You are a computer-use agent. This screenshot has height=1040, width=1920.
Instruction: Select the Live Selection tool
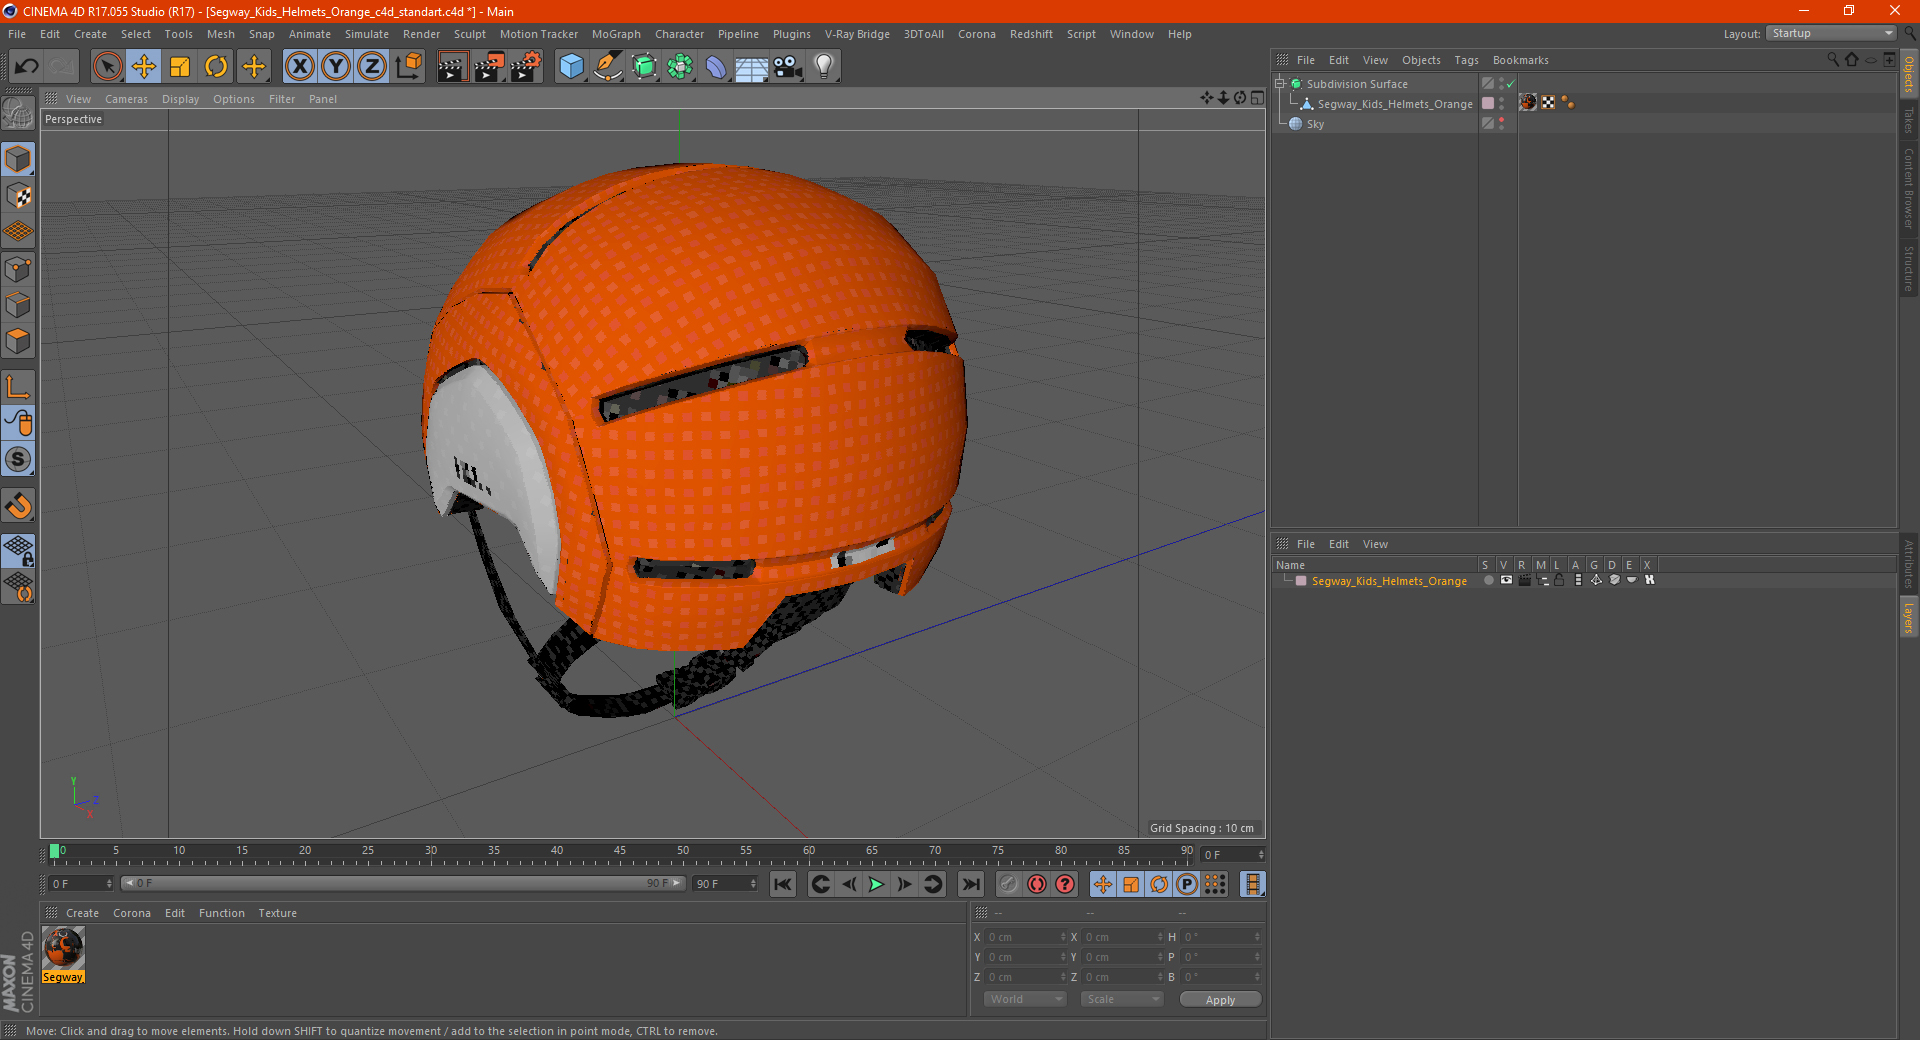[107, 67]
